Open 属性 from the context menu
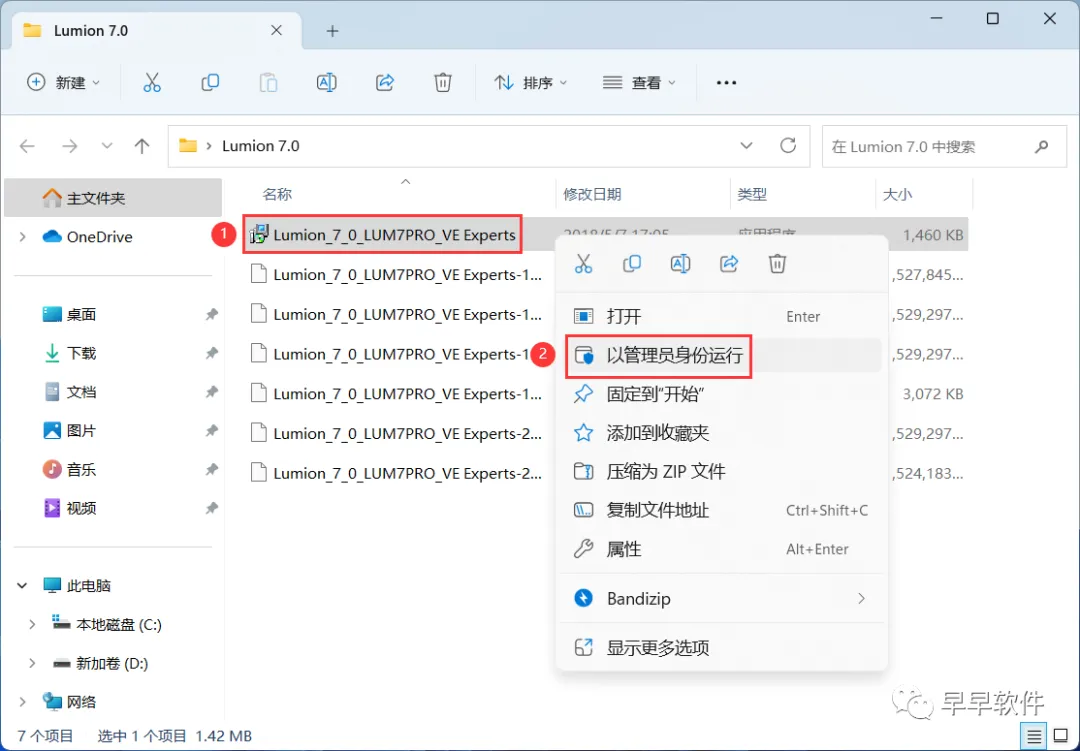 click(721, 549)
